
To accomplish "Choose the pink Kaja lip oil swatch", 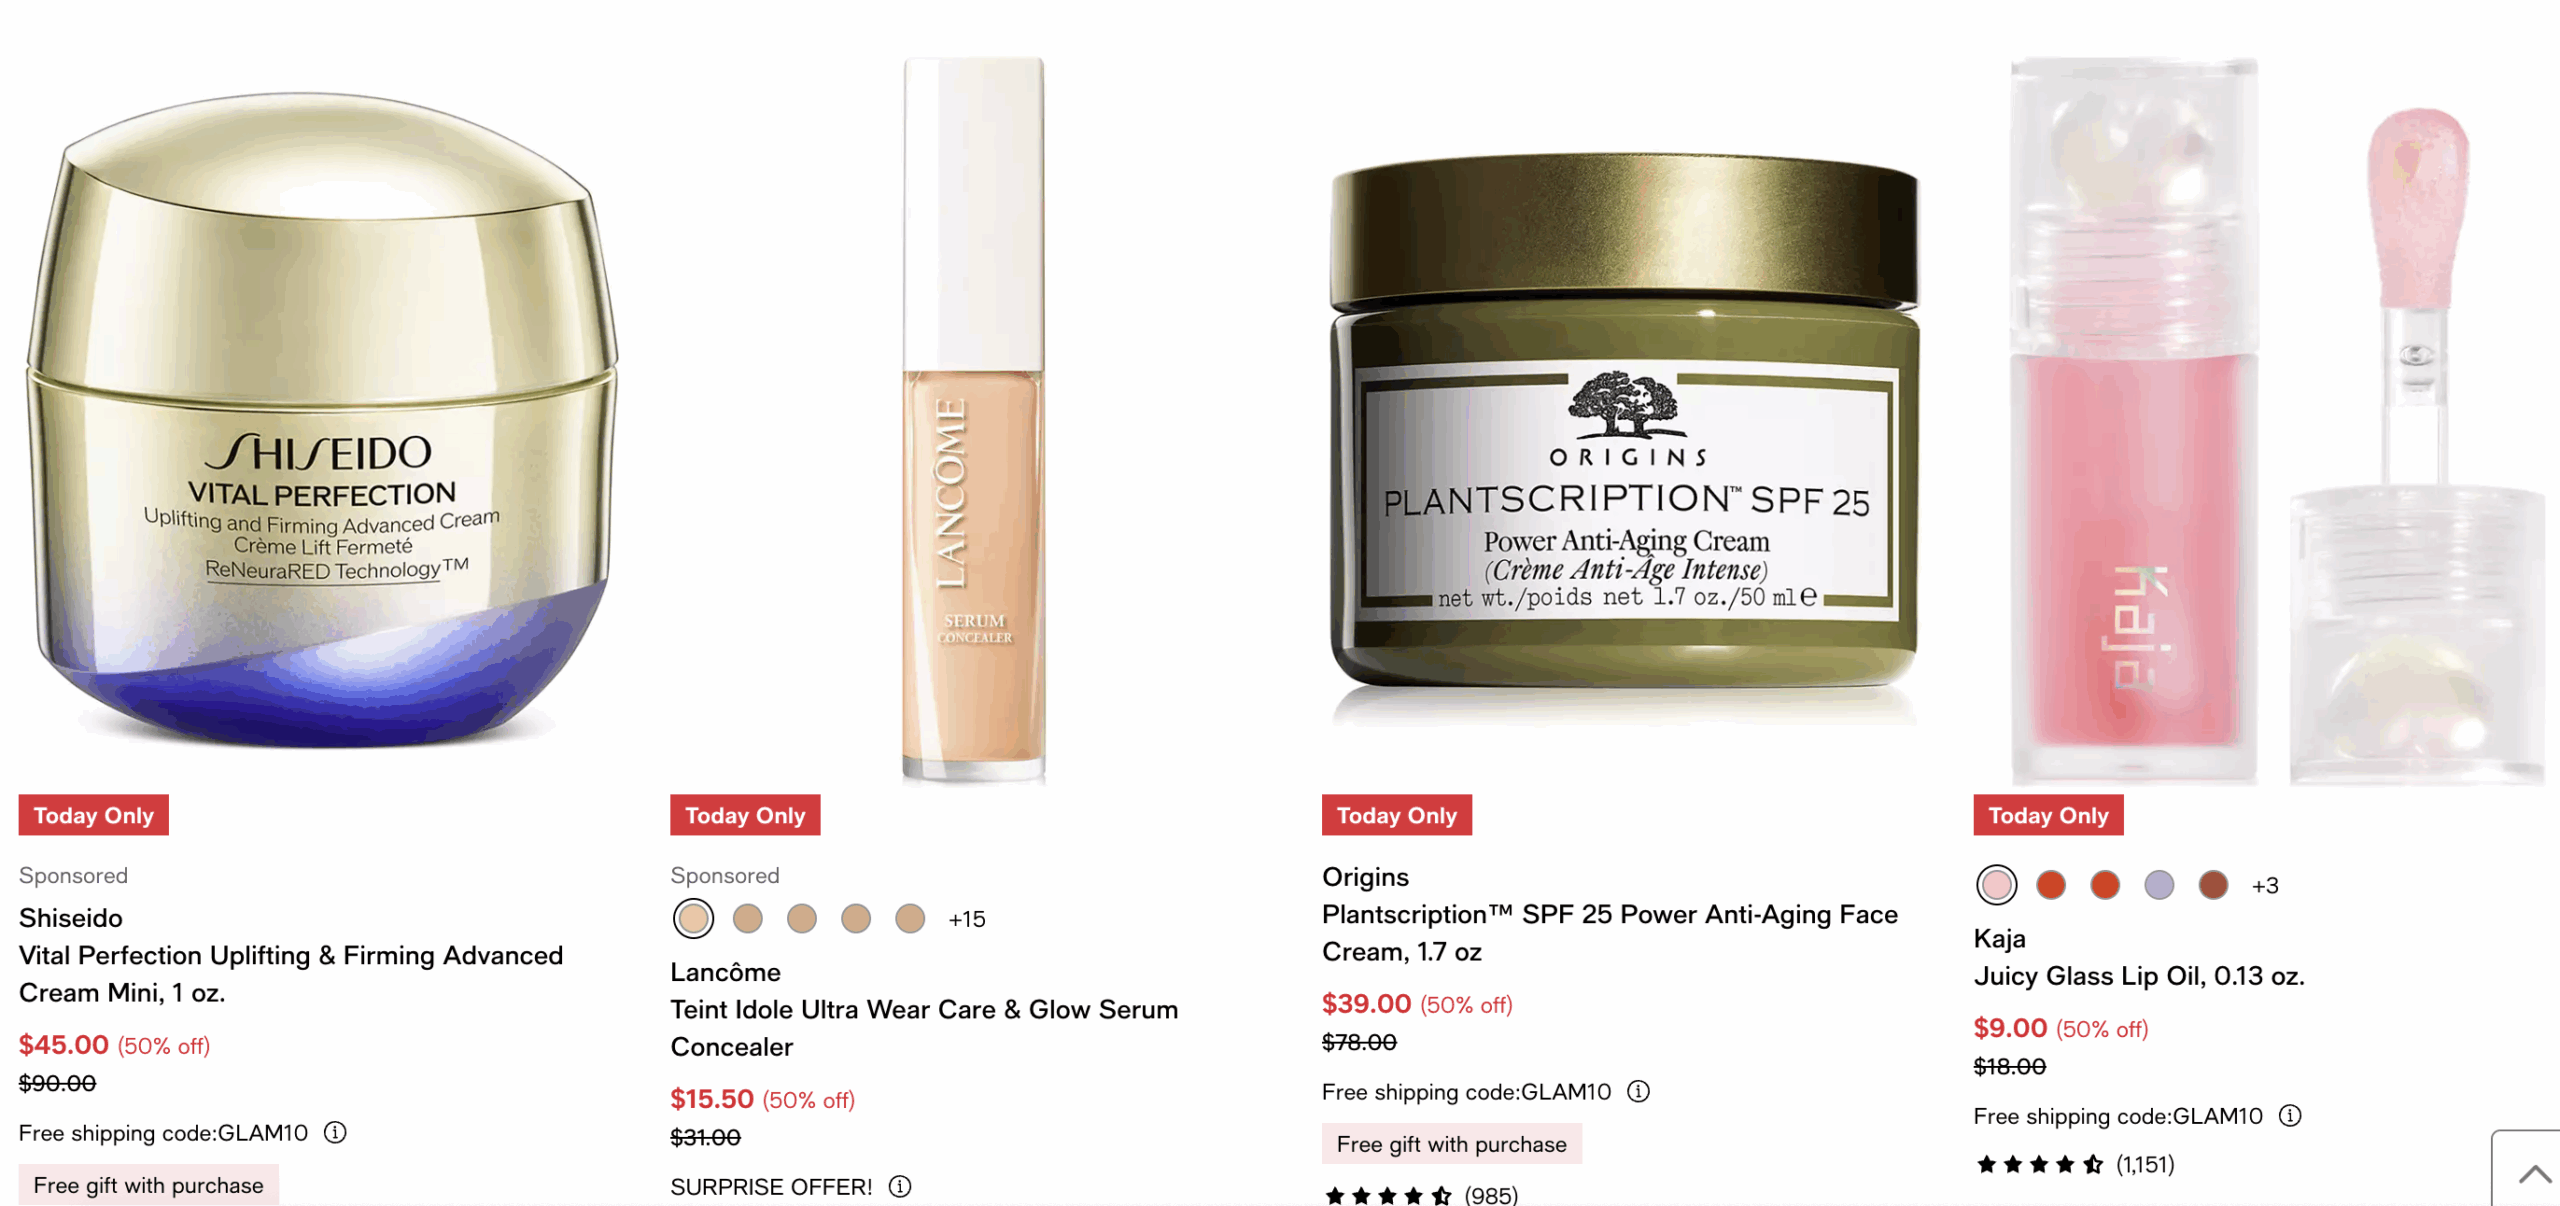I will tap(1997, 885).
